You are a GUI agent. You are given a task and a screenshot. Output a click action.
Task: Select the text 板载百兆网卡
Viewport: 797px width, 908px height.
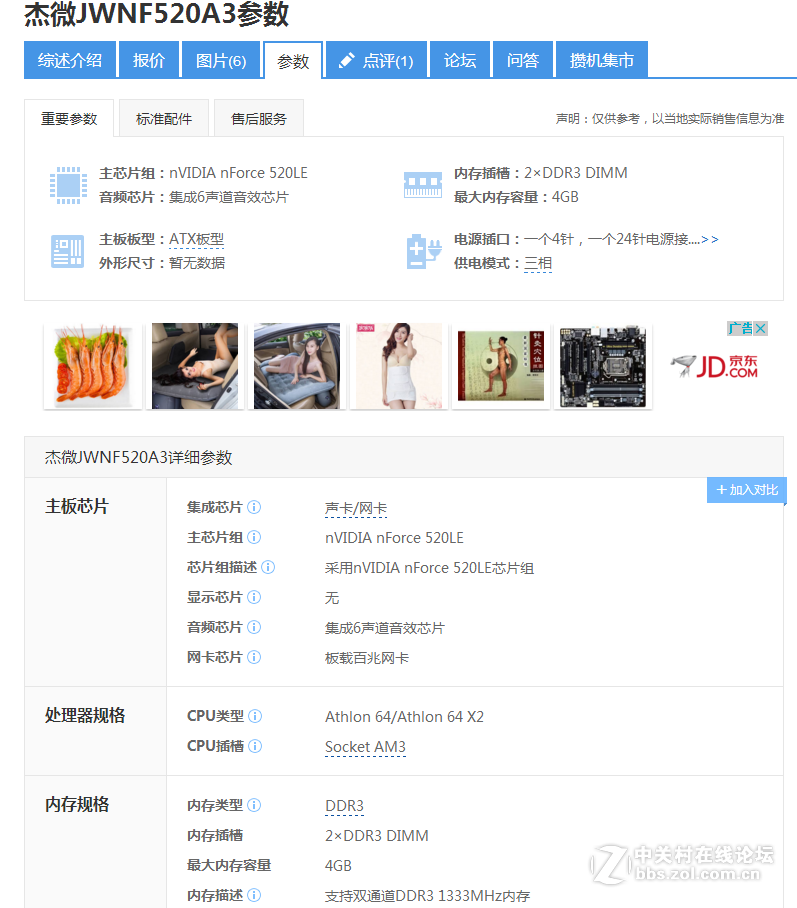367,658
